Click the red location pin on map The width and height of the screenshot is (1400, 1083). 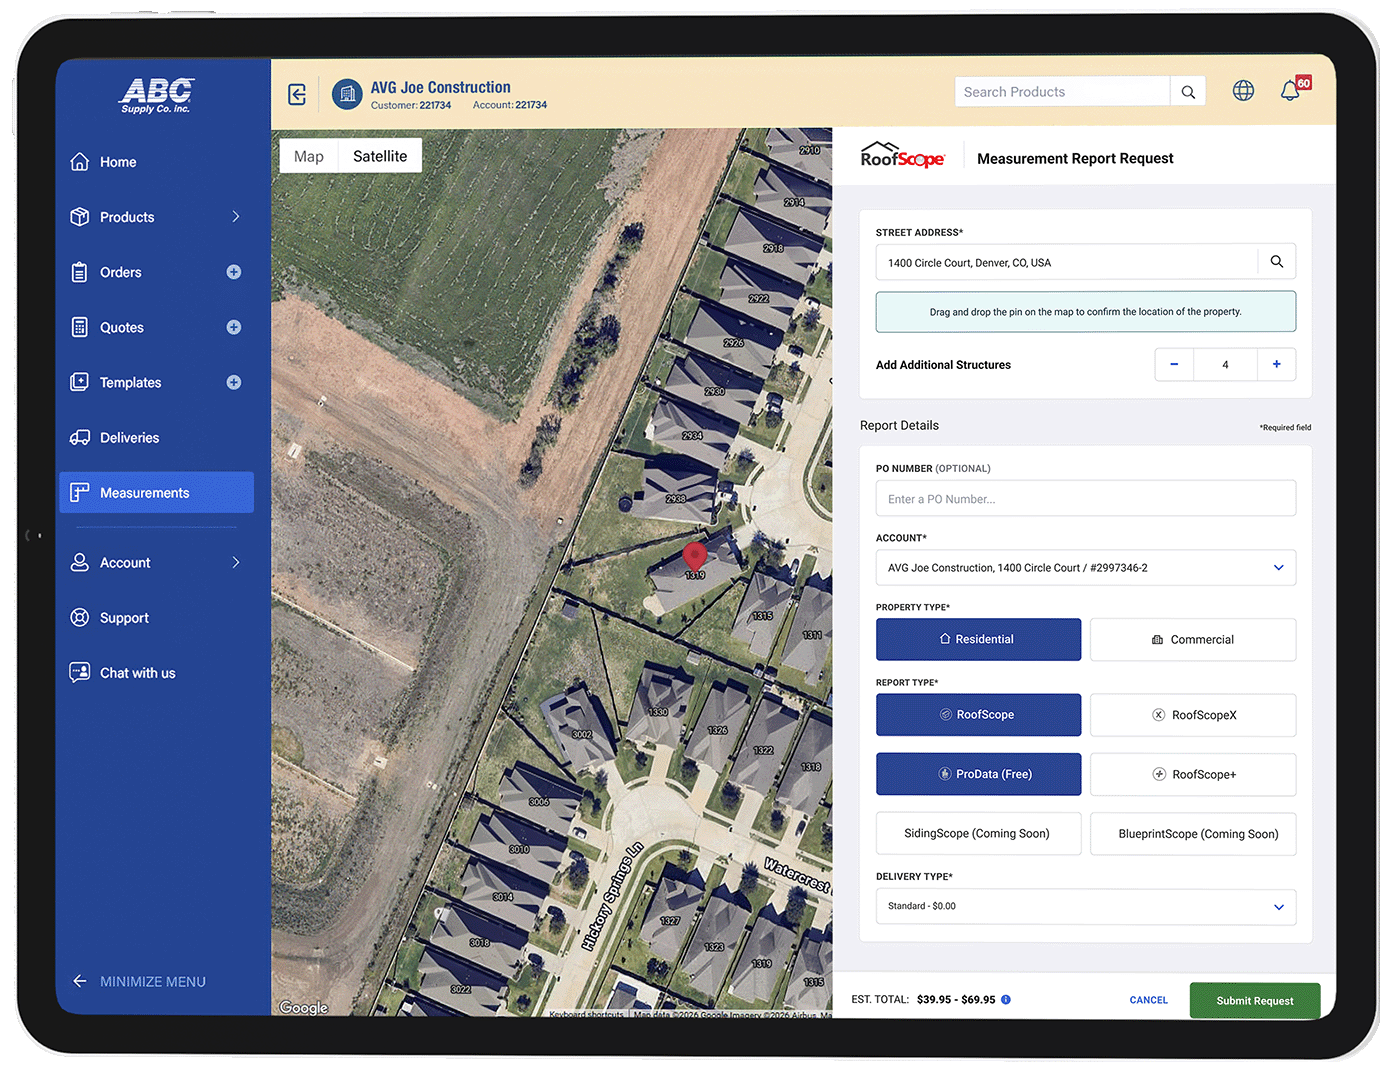coord(694,558)
